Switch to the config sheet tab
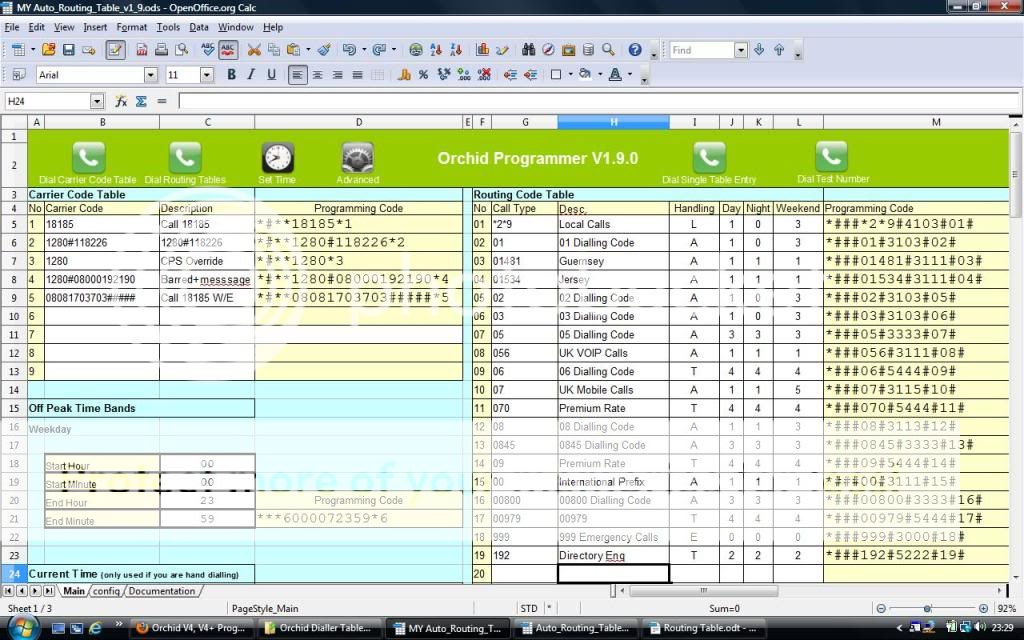Viewport: 1024px width, 640px height. tap(106, 591)
